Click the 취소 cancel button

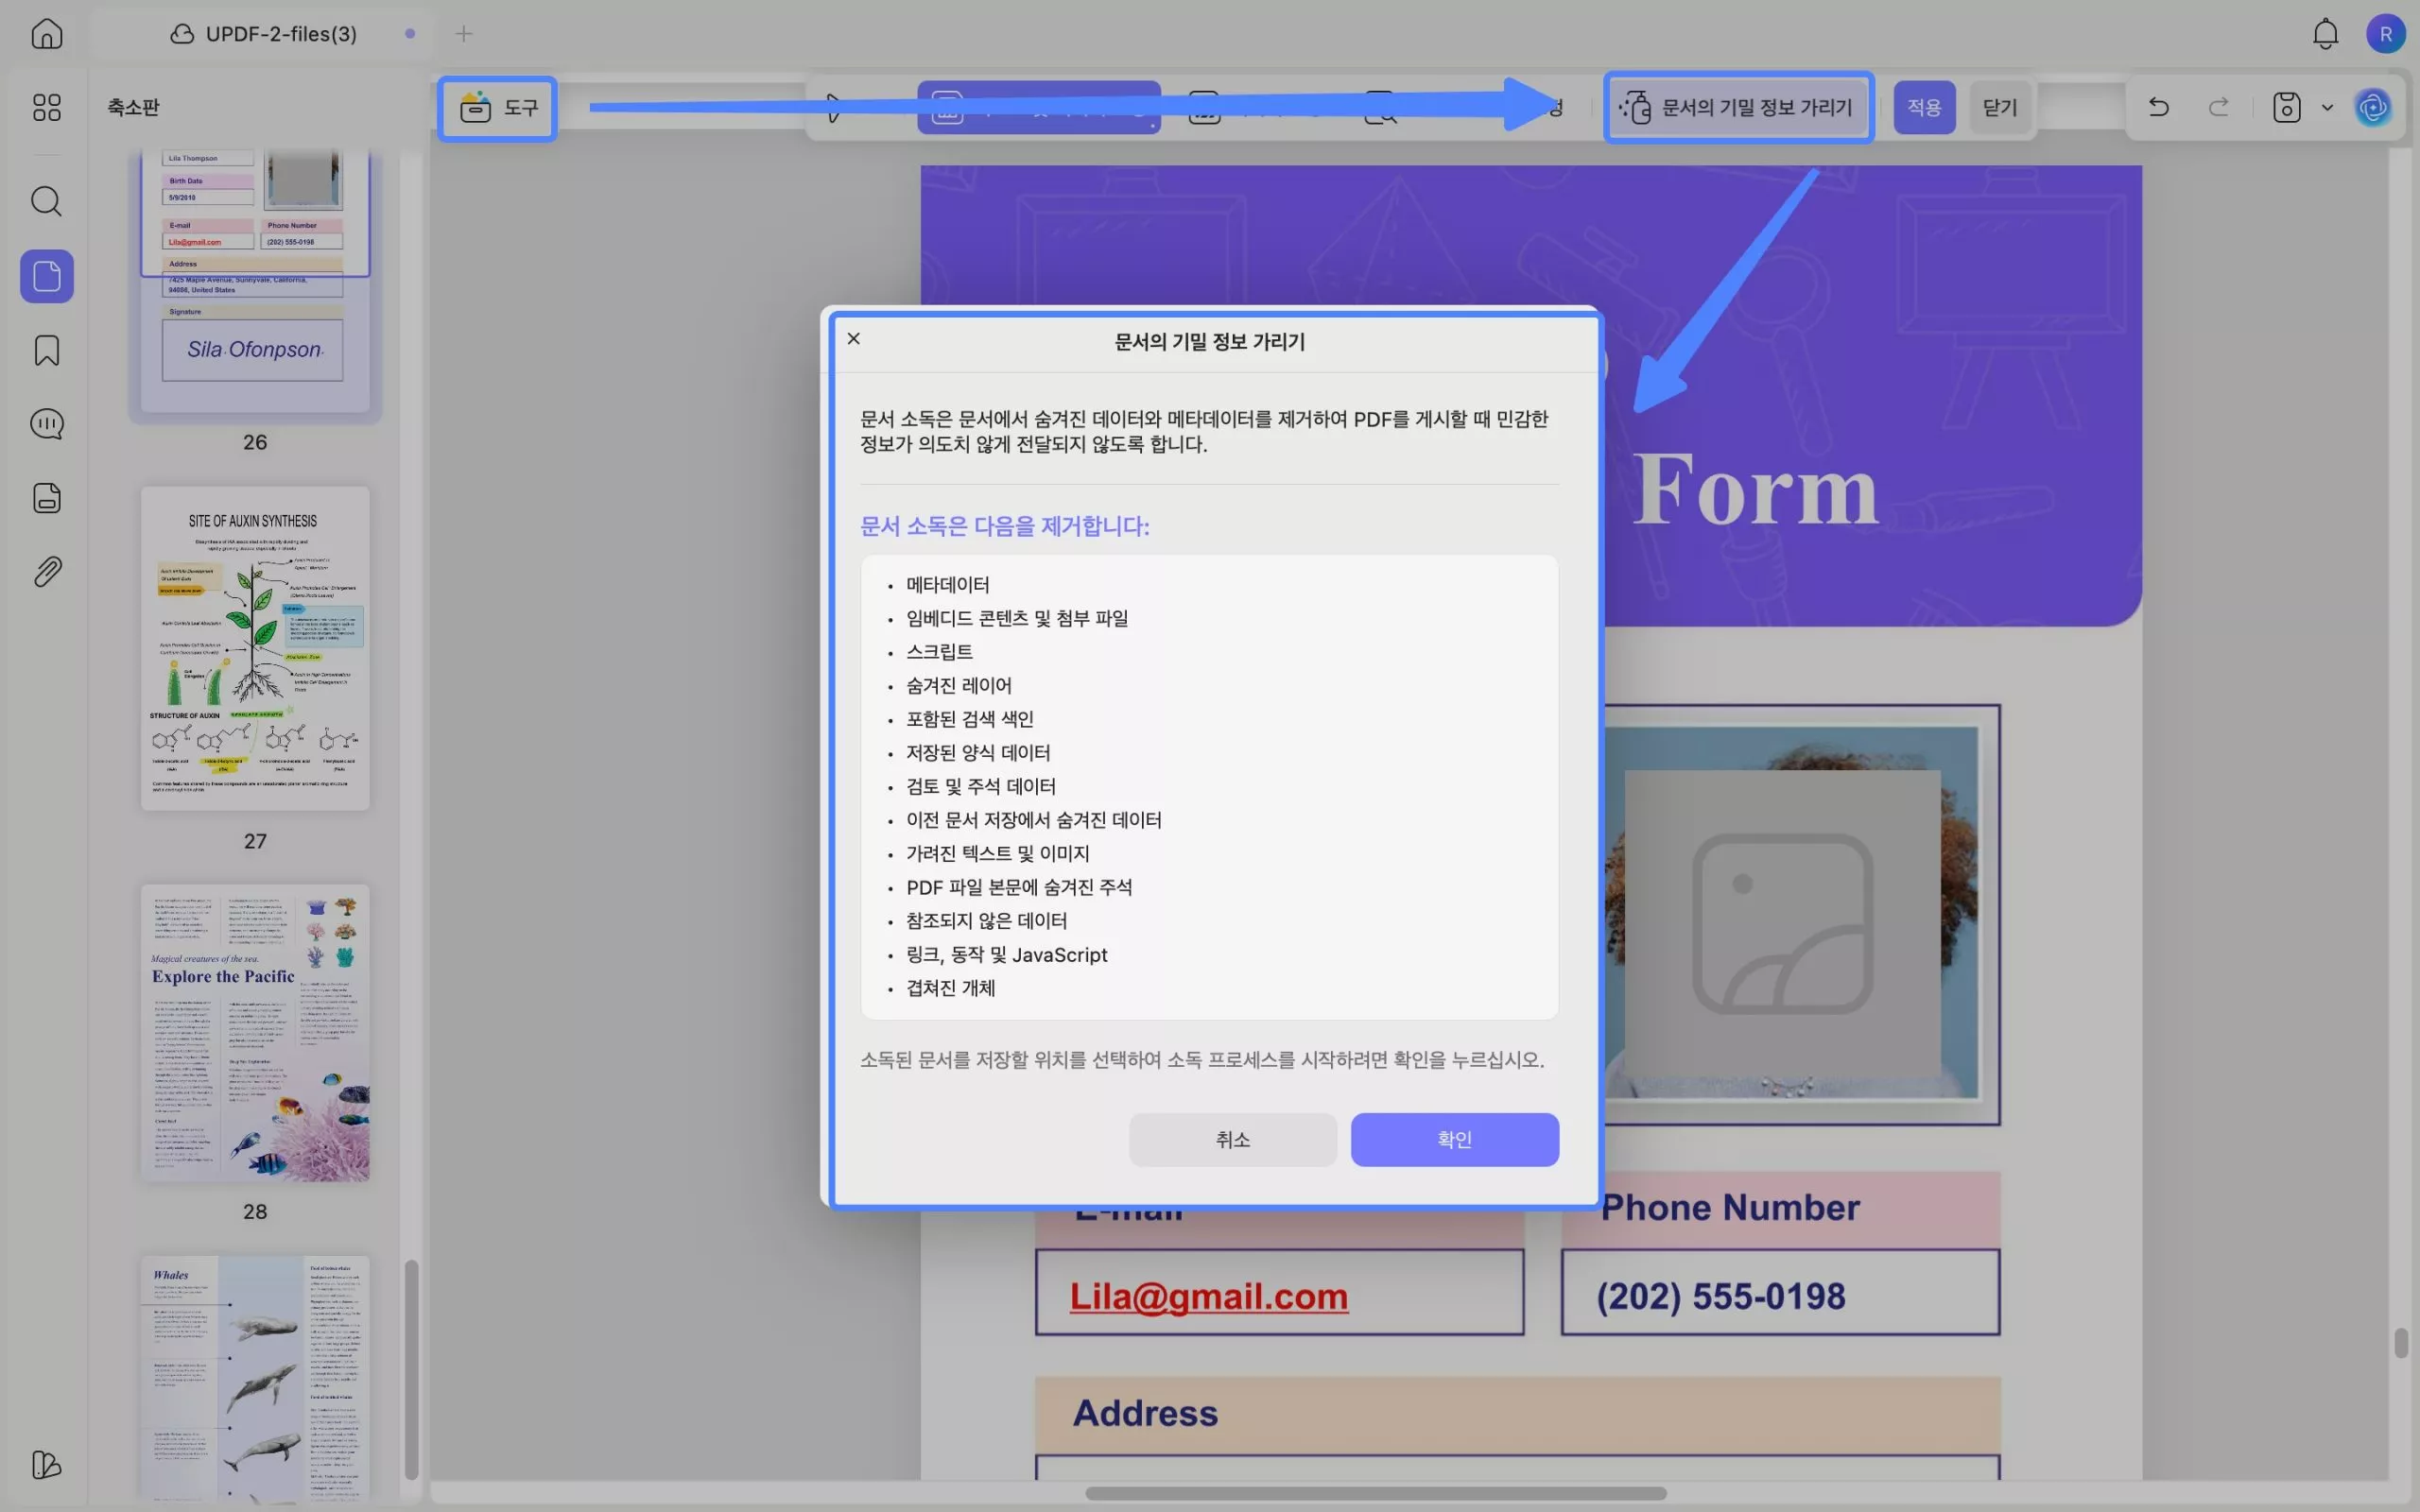[x=1232, y=1139]
